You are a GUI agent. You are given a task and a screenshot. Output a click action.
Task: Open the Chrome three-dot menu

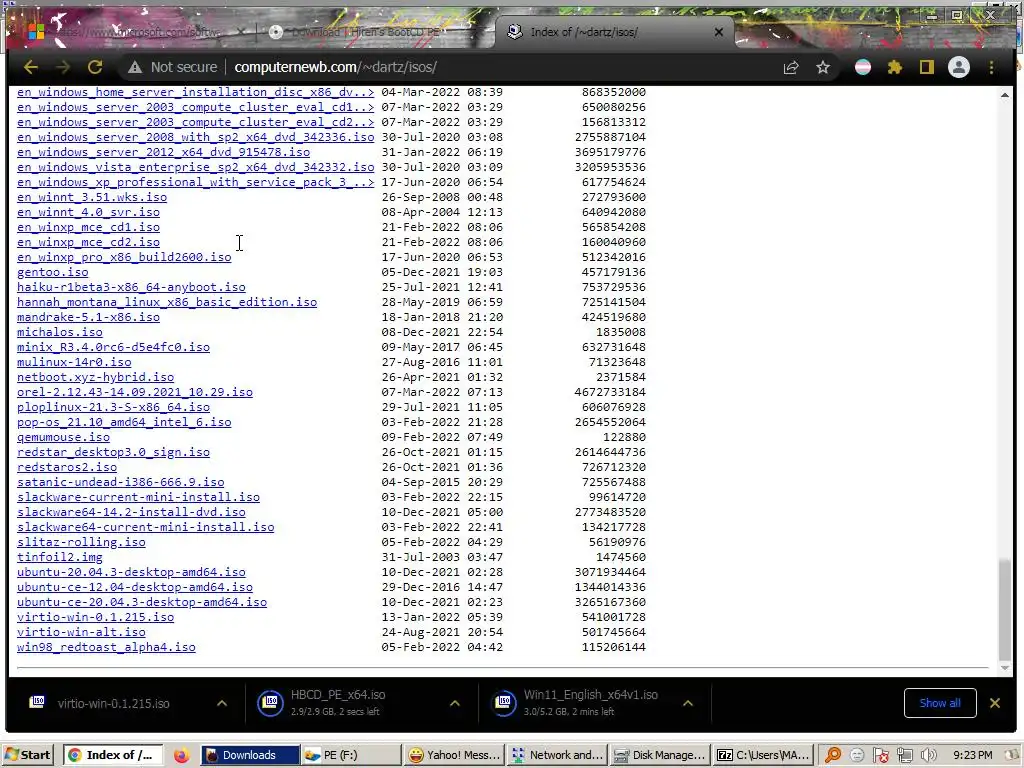991,67
